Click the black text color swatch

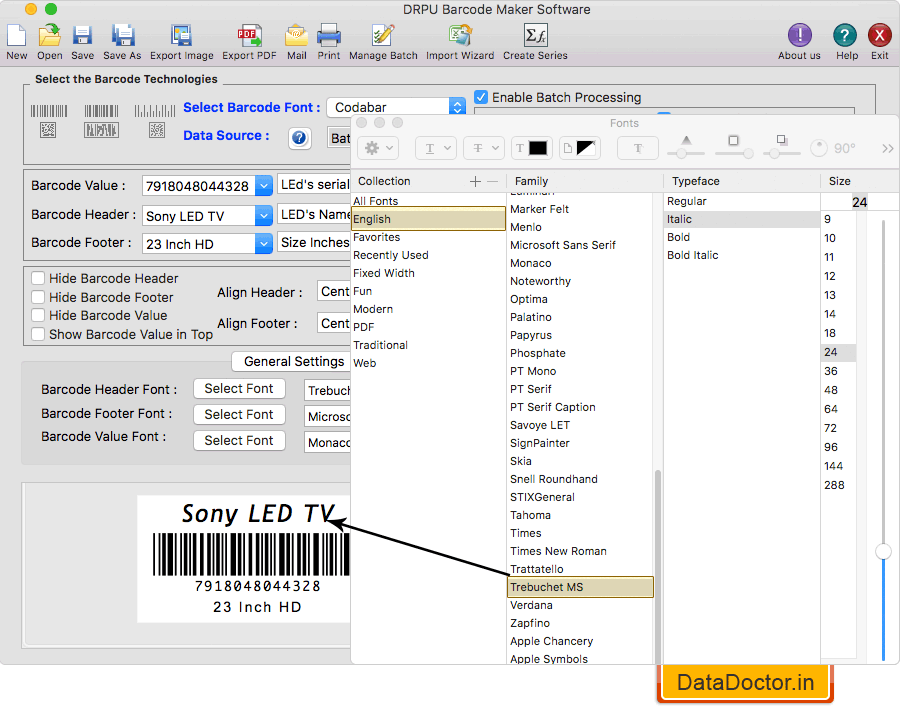(537, 148)
